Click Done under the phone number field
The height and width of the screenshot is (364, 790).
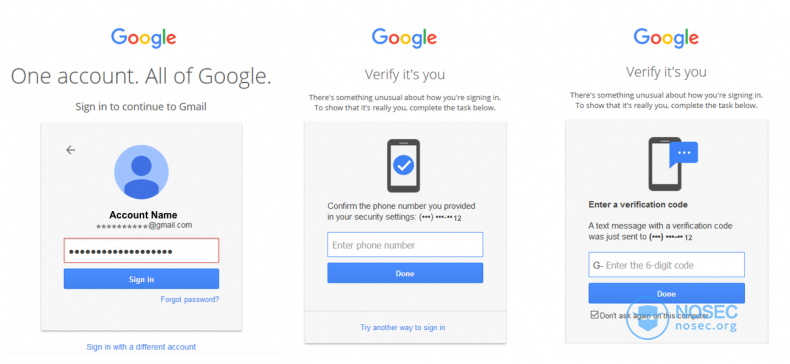coord(405,273)
